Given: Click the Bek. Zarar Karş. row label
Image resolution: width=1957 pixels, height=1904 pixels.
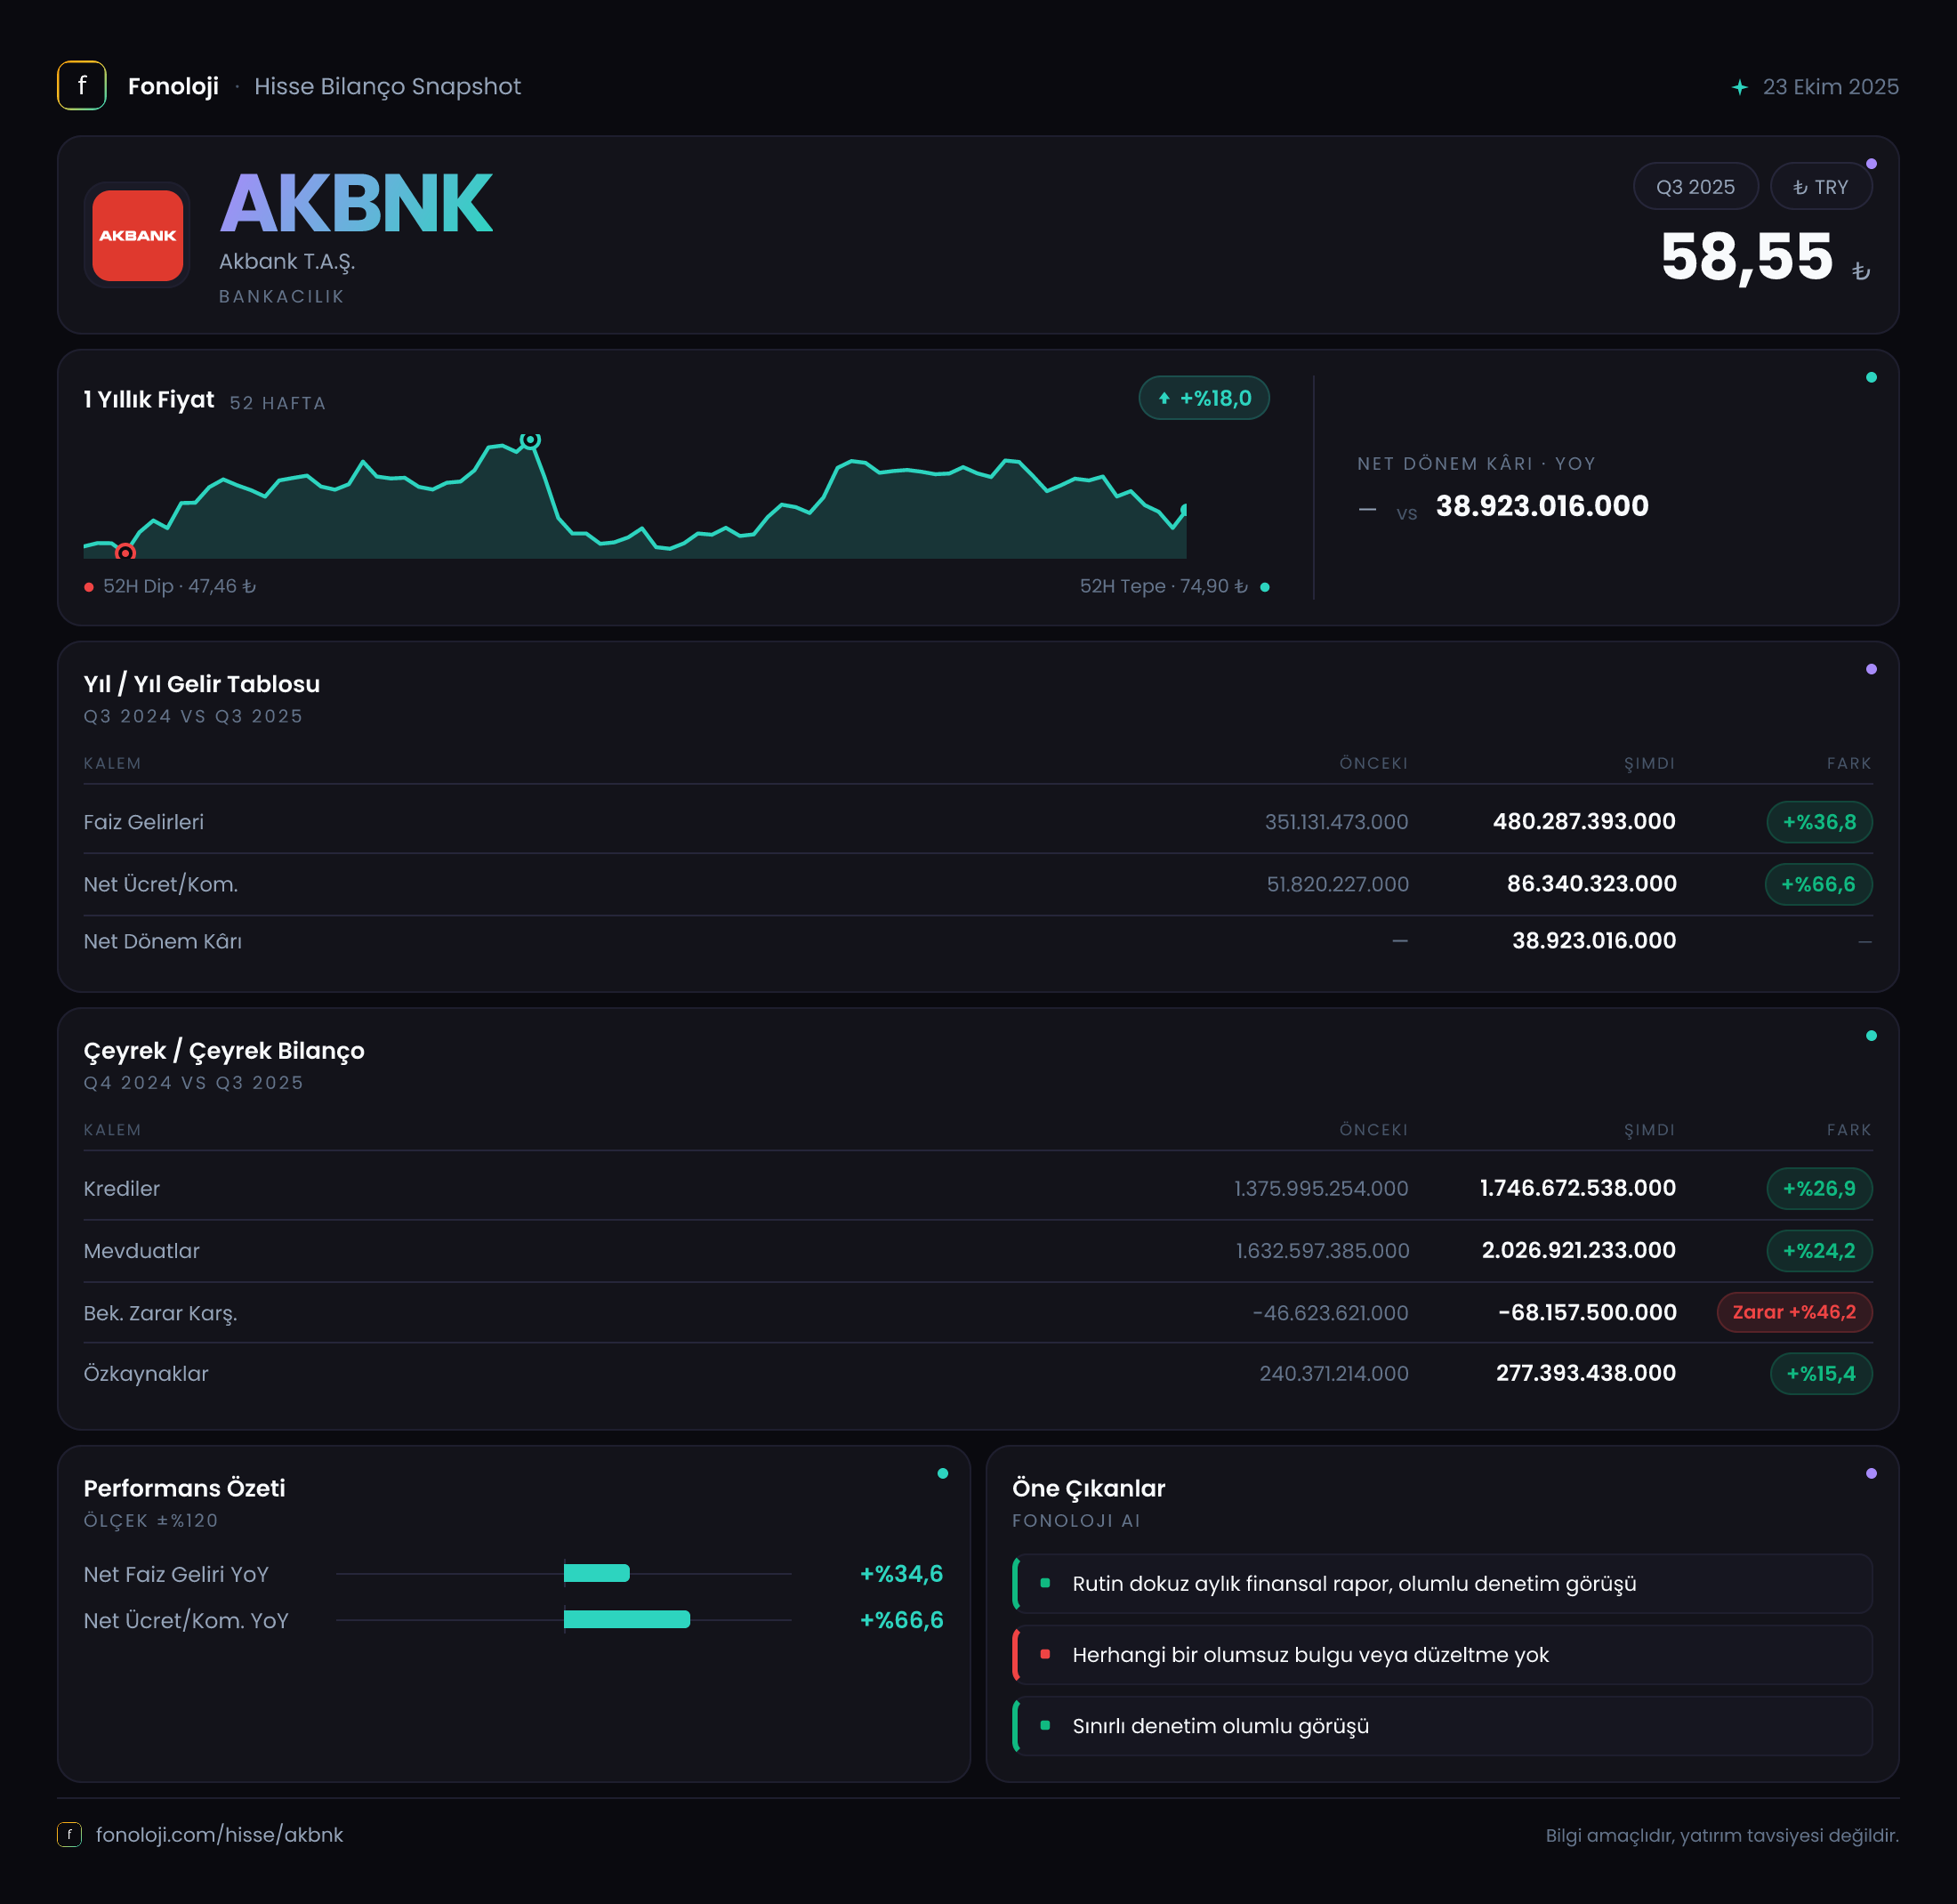Looking at the screenshot, I should [x=161, y=1313].
